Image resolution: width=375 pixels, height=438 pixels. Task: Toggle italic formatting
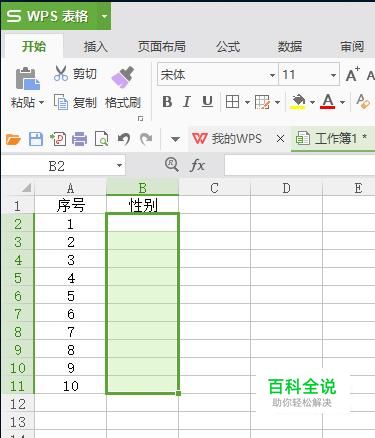pyautogui.click(x=187, y=102)
